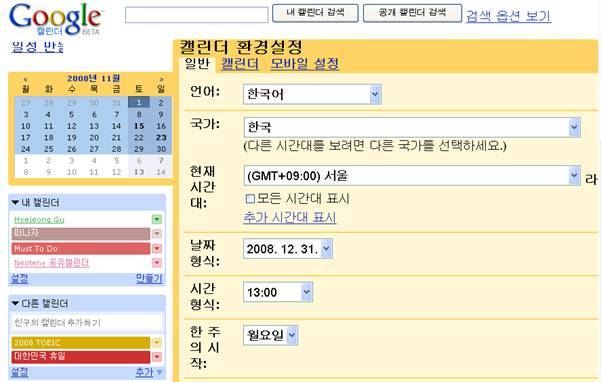Toggle the 2008 TOEIC calendar bar
Image resolution: width=601 pixels, height=382 pixels.
80,342
